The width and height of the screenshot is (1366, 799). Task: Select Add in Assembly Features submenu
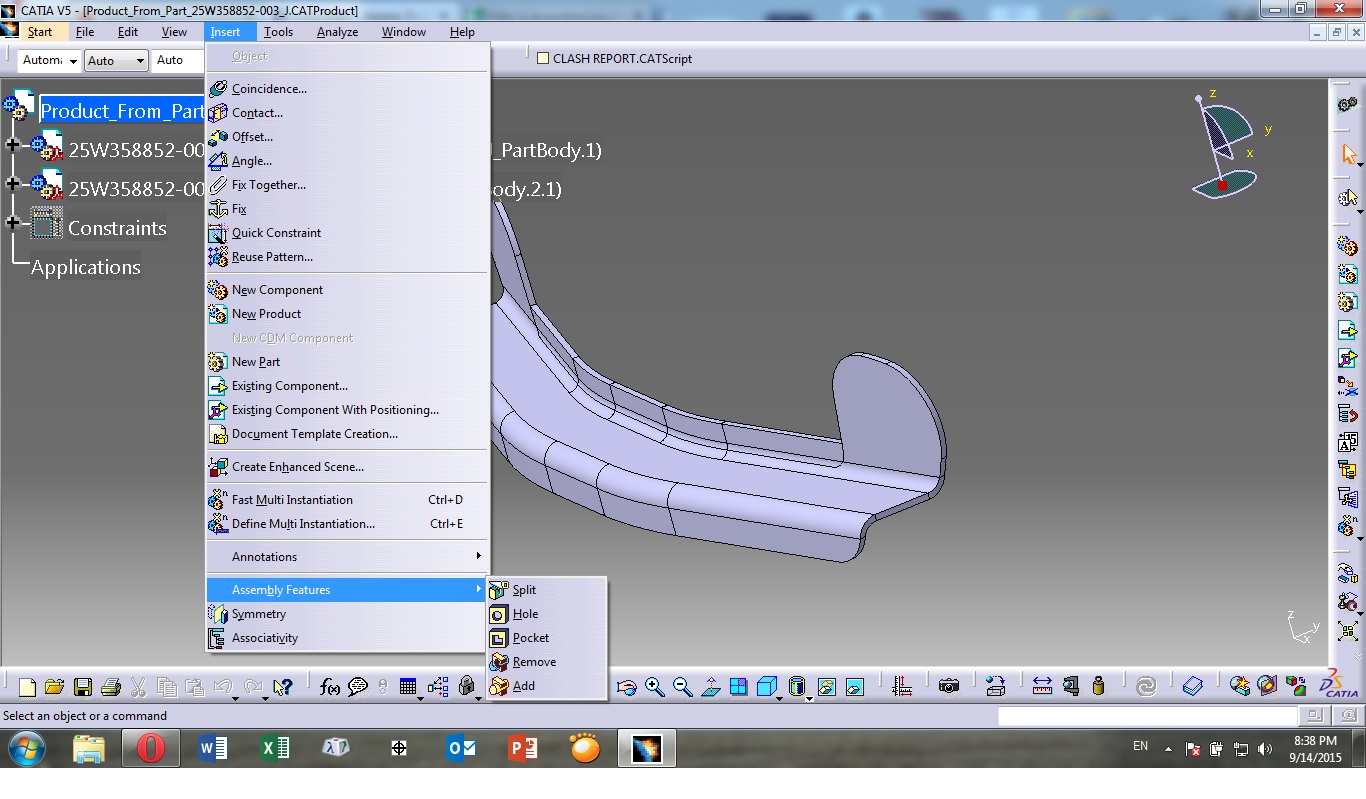pos(546,685)
